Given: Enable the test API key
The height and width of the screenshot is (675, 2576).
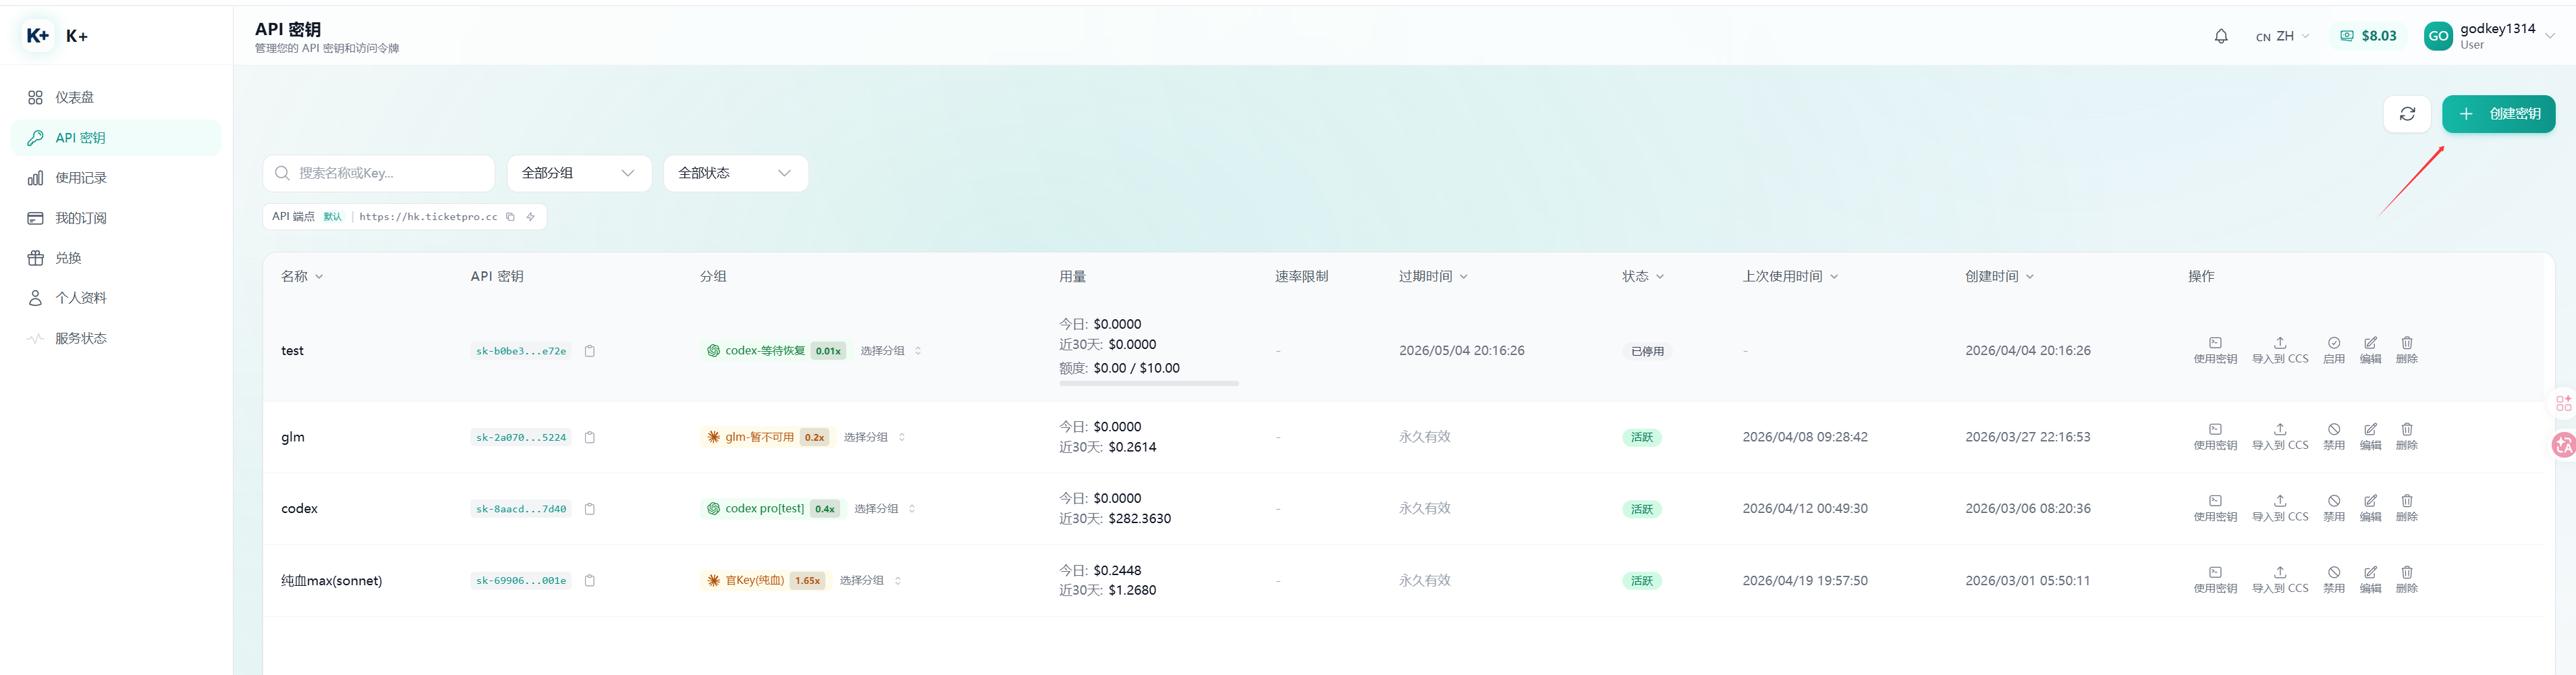Looking at the screenshot, I should click(x=2333, y=350).
